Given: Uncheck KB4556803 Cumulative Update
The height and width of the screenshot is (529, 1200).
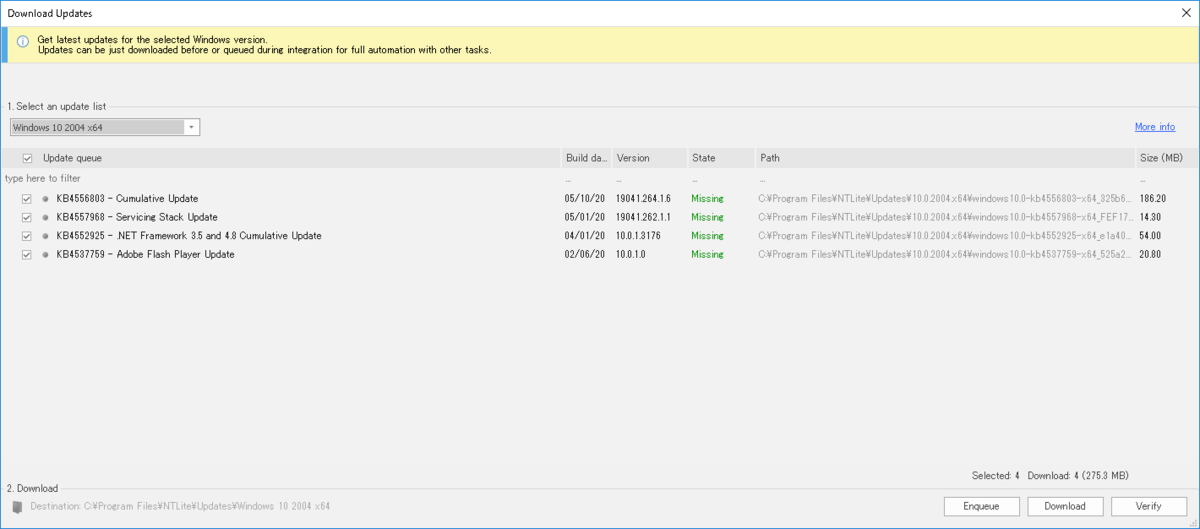Looking at the screenshot, I should pyautogui.click(x=27, y=199).
